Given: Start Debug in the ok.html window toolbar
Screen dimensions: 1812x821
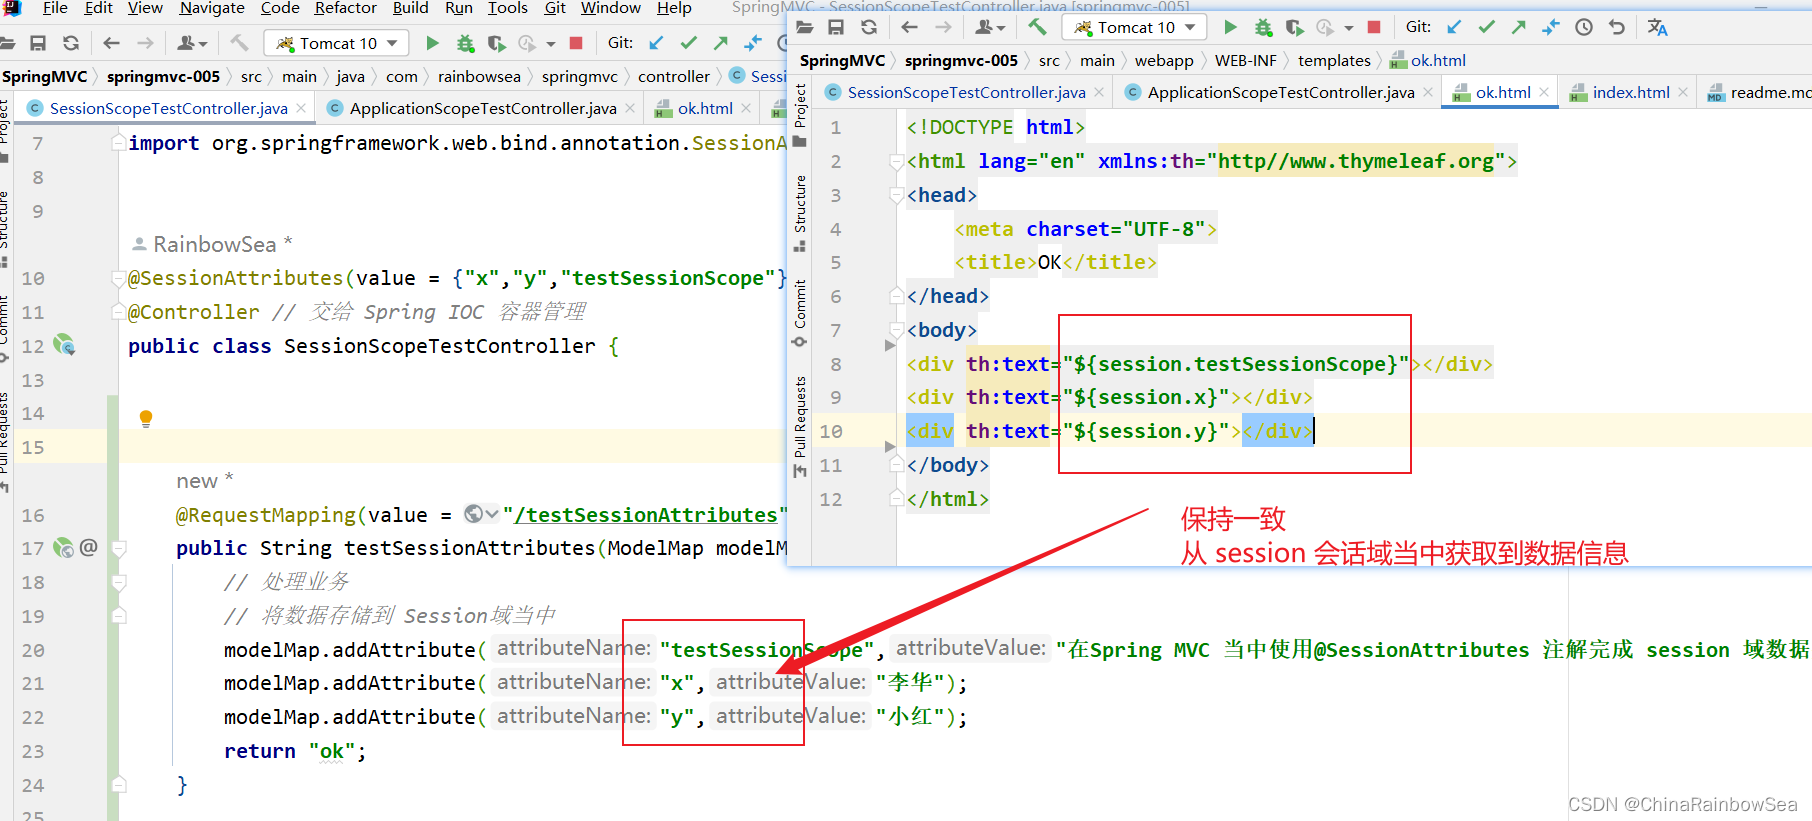Looking at the screenshot, I should 1263,27.
